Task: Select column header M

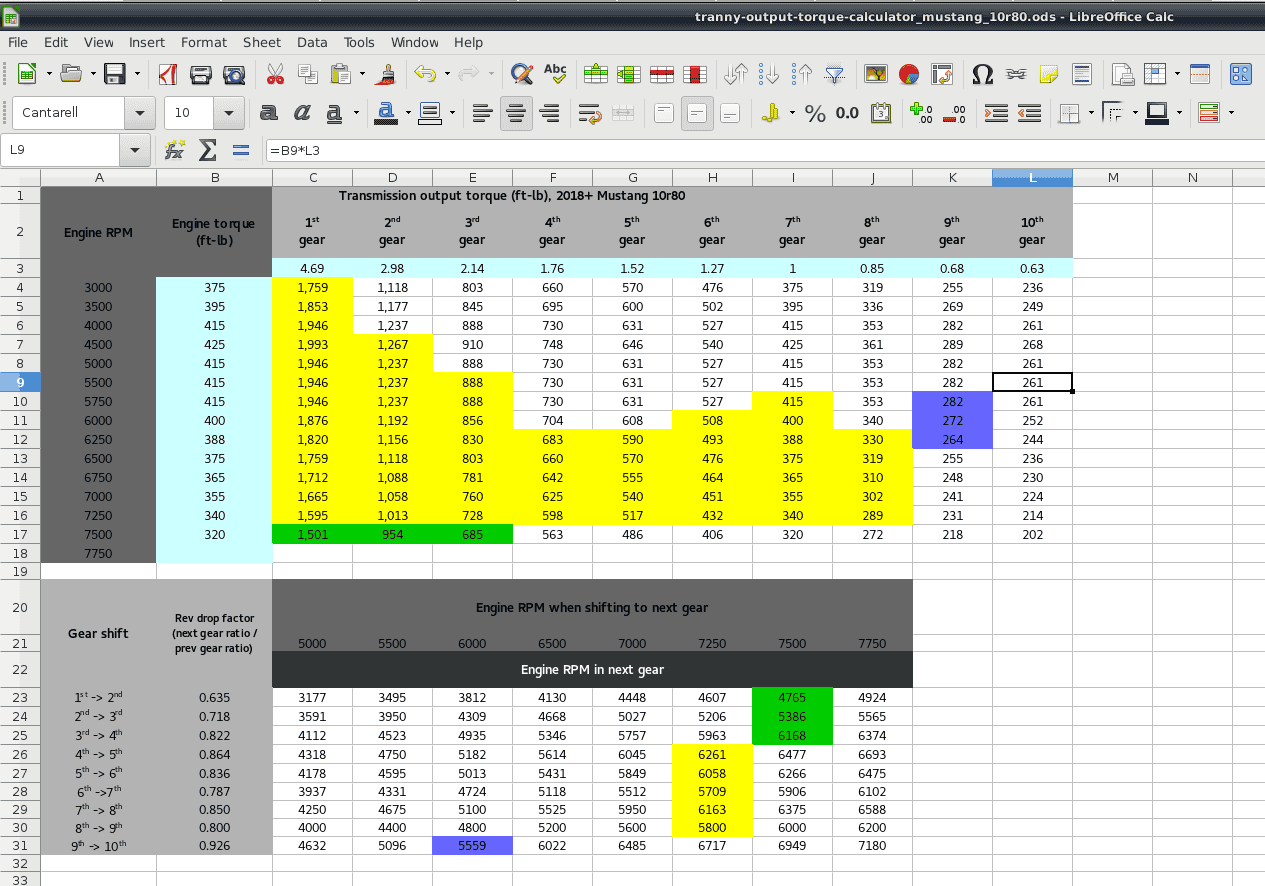Action: click(1112, 178)
